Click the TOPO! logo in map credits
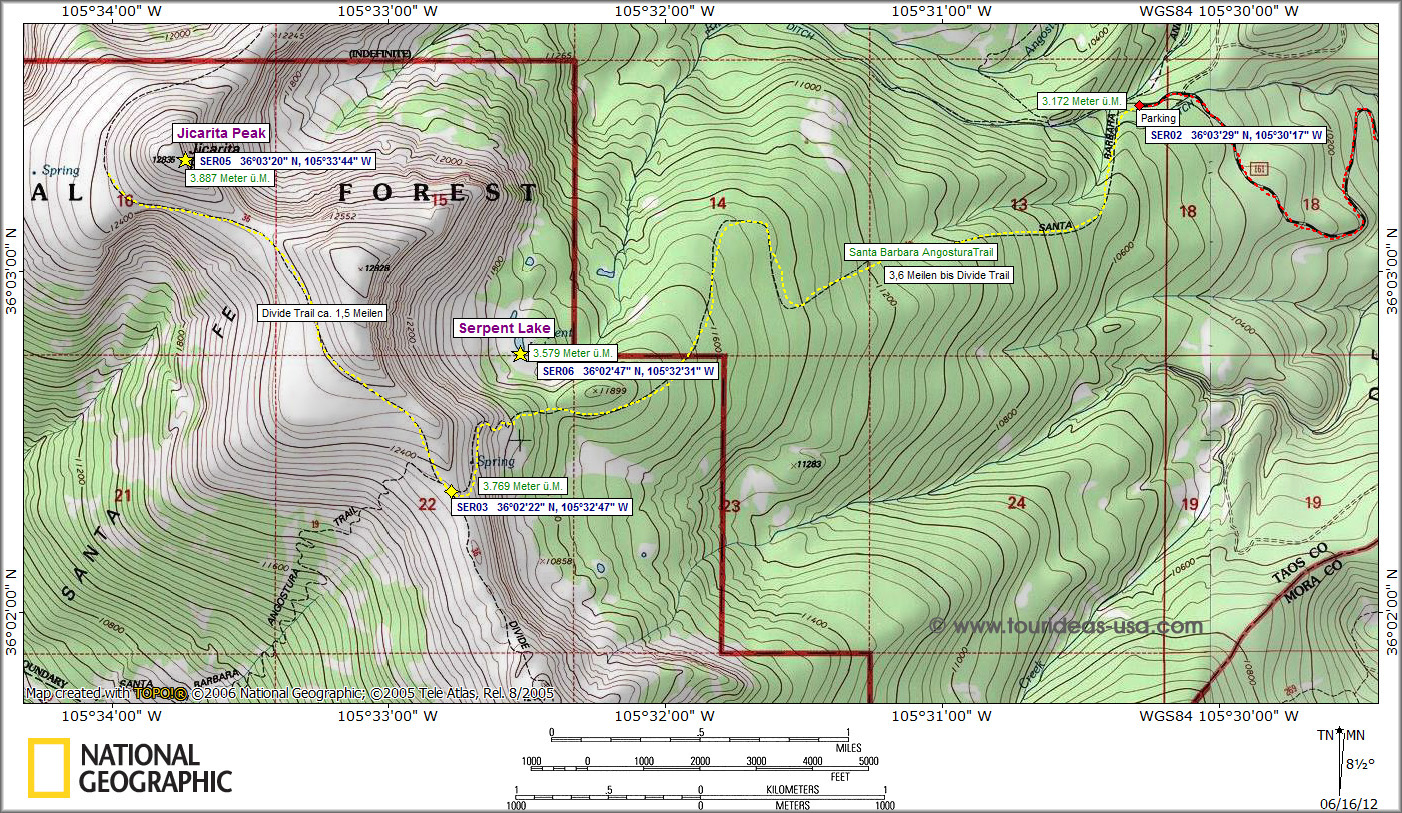The width and height of the screenshot is (1402, 813). [x=161, y=693]
